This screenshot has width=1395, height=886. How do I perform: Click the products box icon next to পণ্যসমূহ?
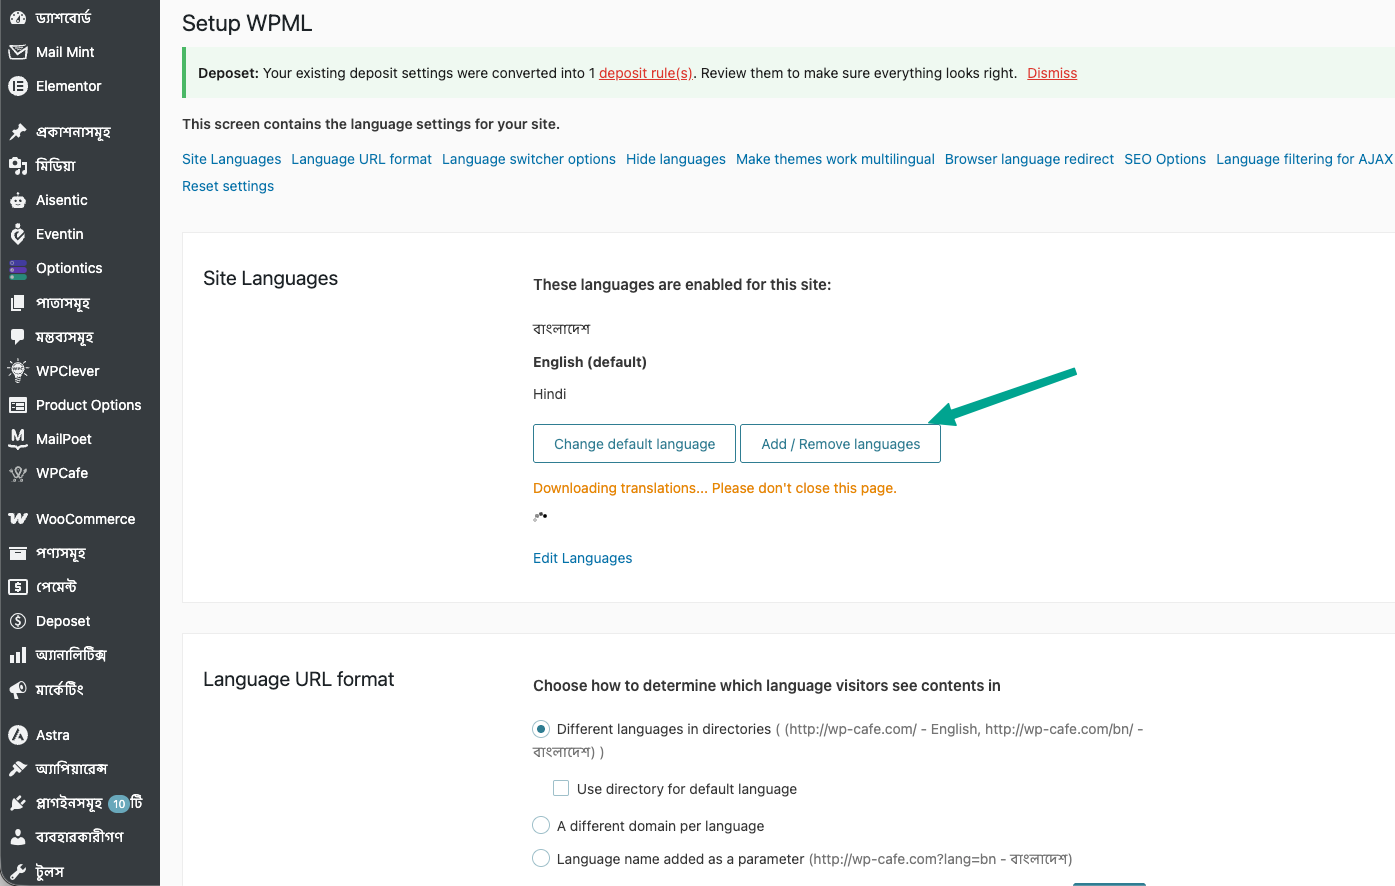(x=18, y=553)
